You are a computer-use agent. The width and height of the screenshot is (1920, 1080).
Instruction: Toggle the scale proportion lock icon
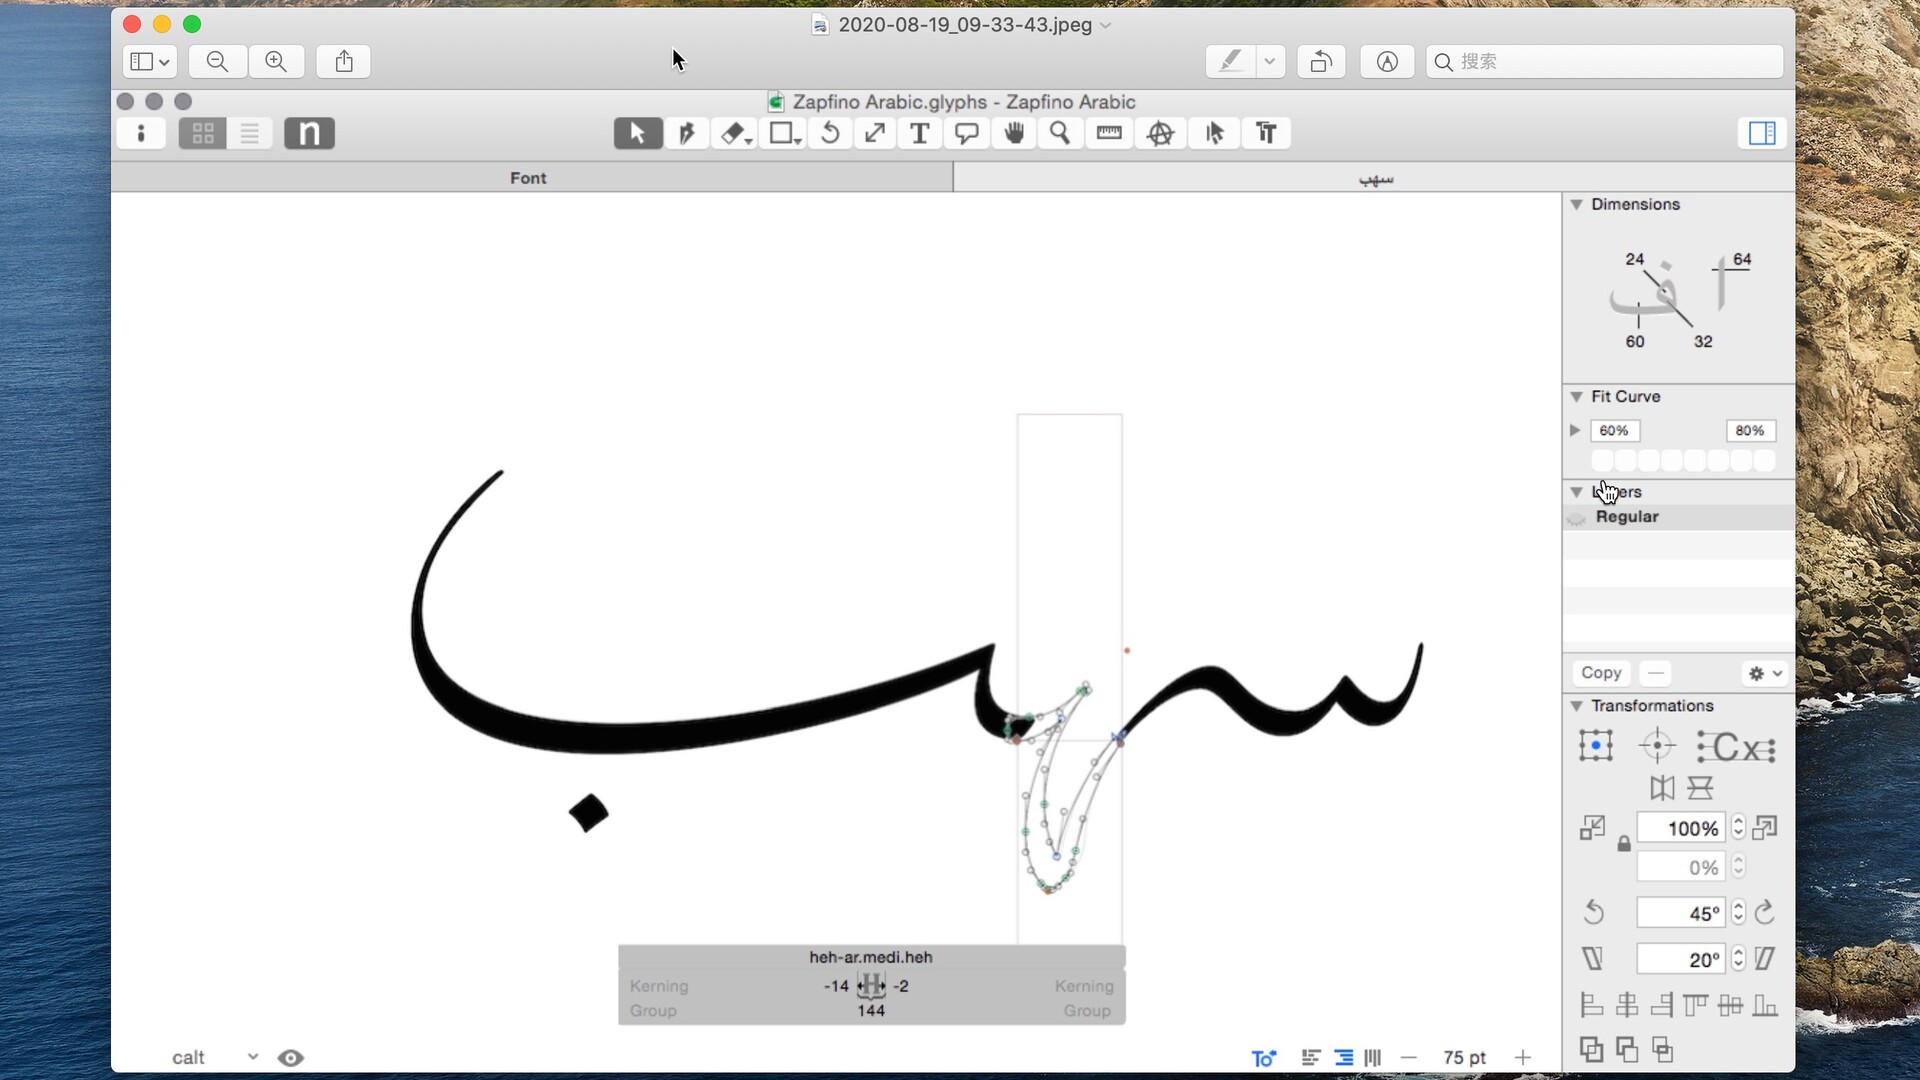[x=1624, y=844]
